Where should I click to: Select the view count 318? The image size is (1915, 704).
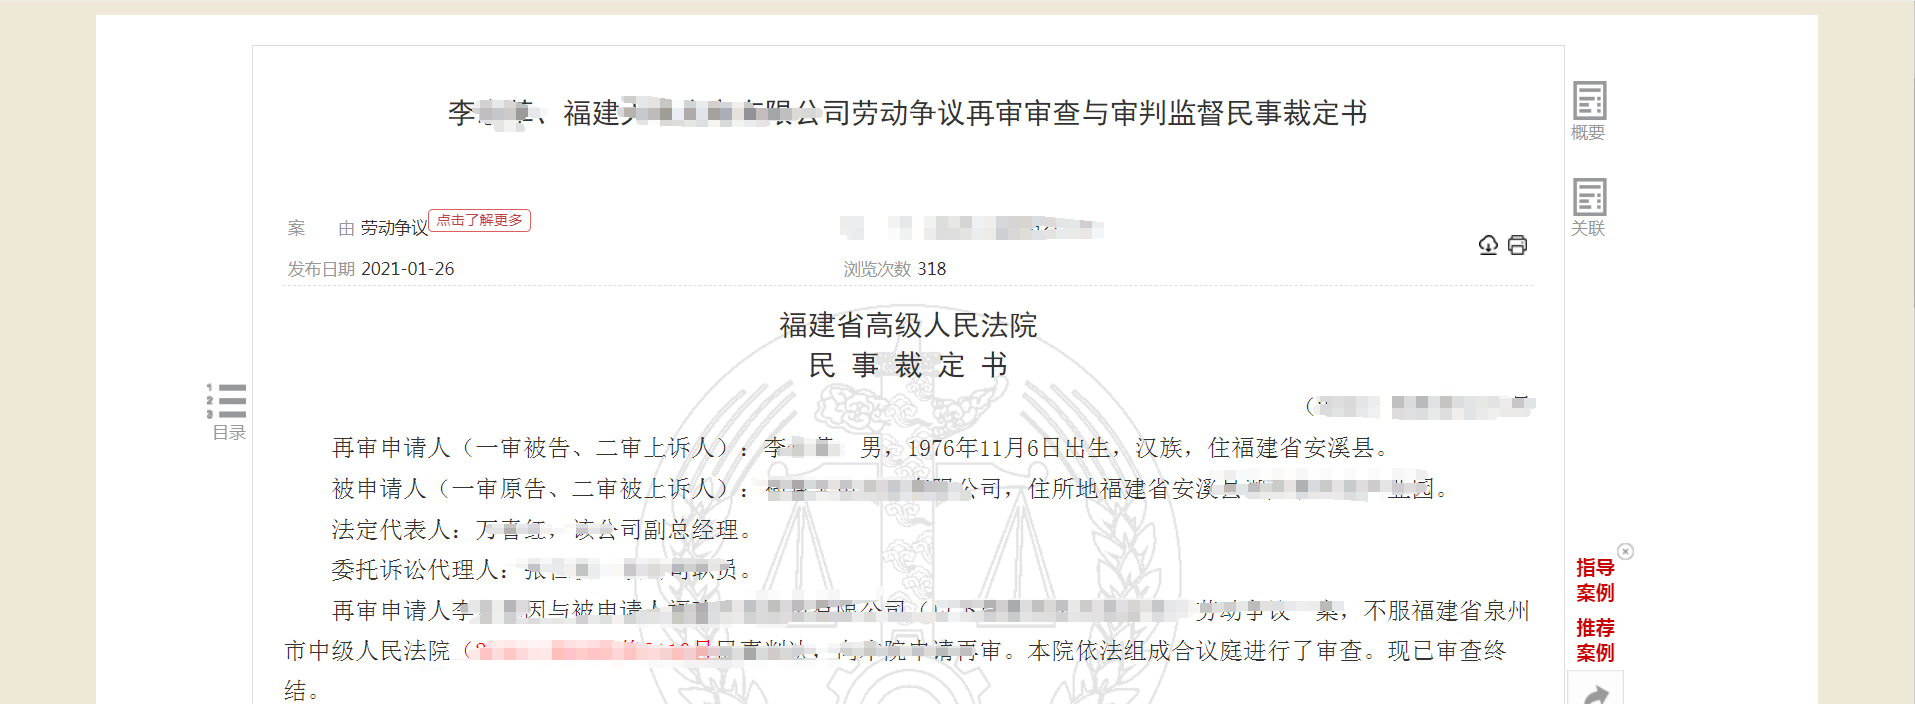931,269
